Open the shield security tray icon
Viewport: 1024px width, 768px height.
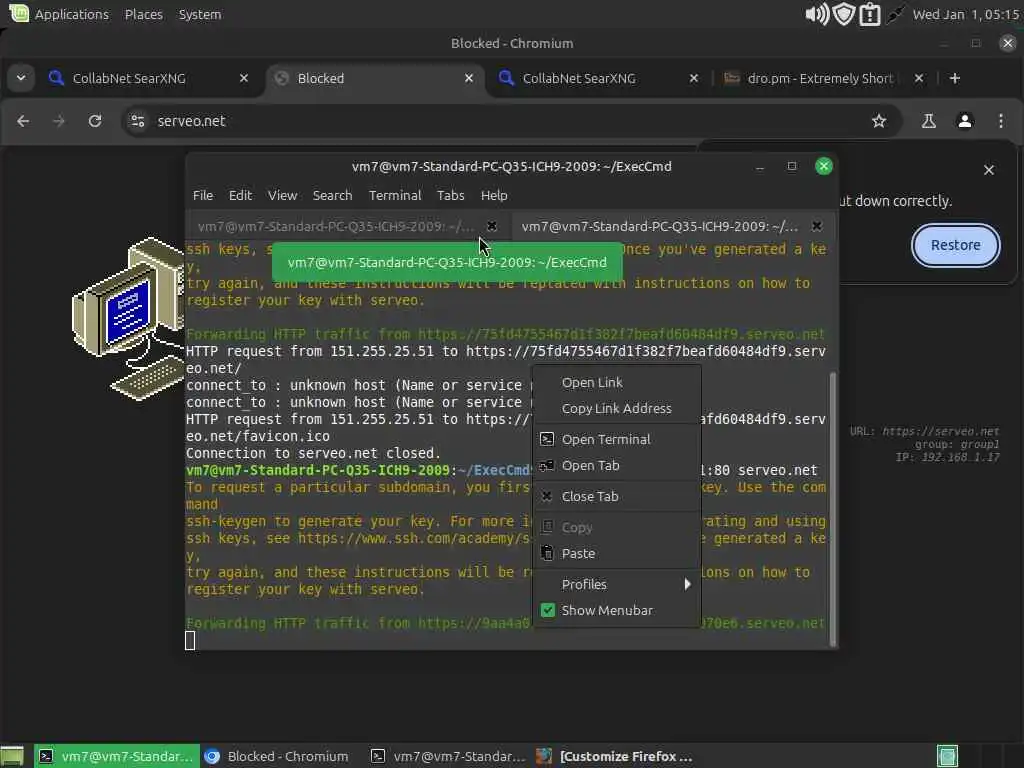(x=844, y=14)
